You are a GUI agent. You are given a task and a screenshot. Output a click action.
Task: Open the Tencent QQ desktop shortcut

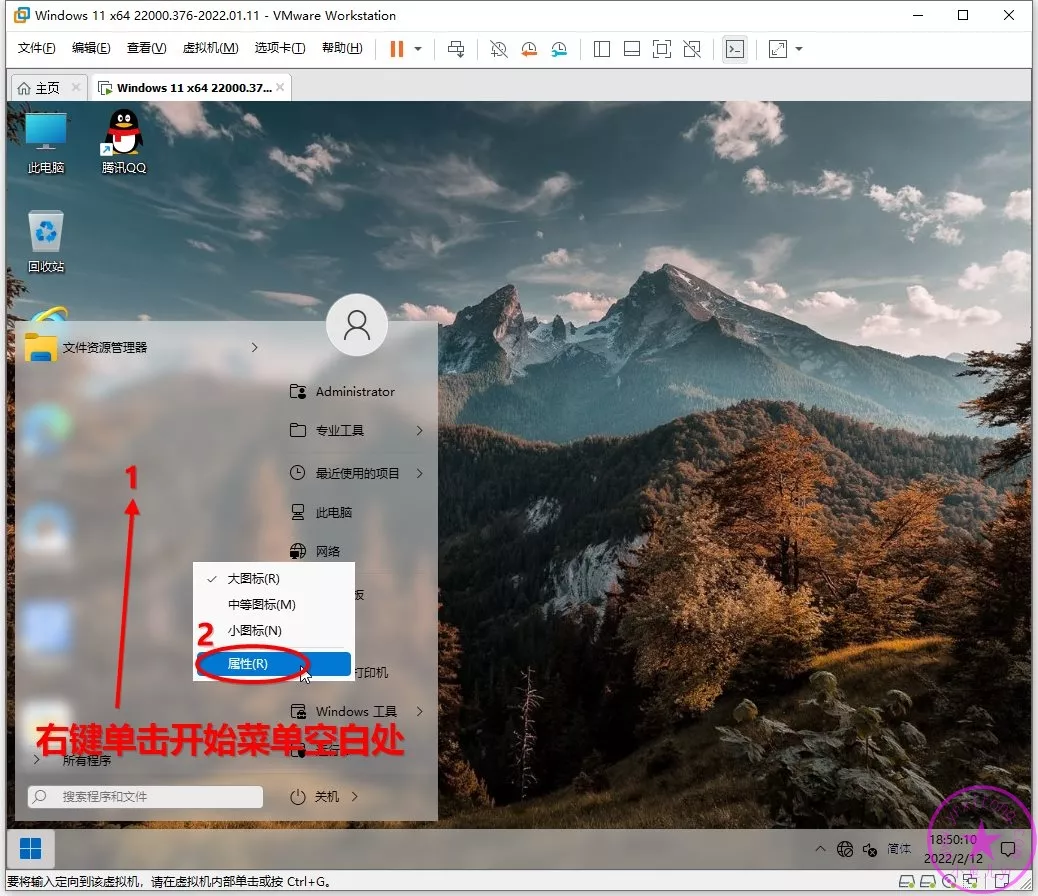point(123,142)
